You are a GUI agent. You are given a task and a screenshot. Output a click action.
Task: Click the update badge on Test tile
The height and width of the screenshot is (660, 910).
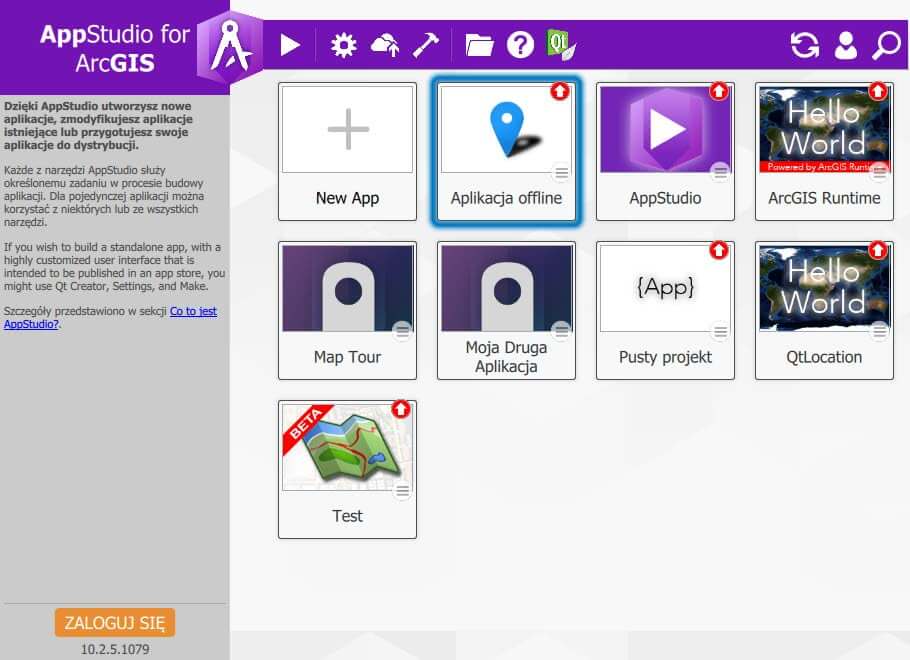point(401,409)
